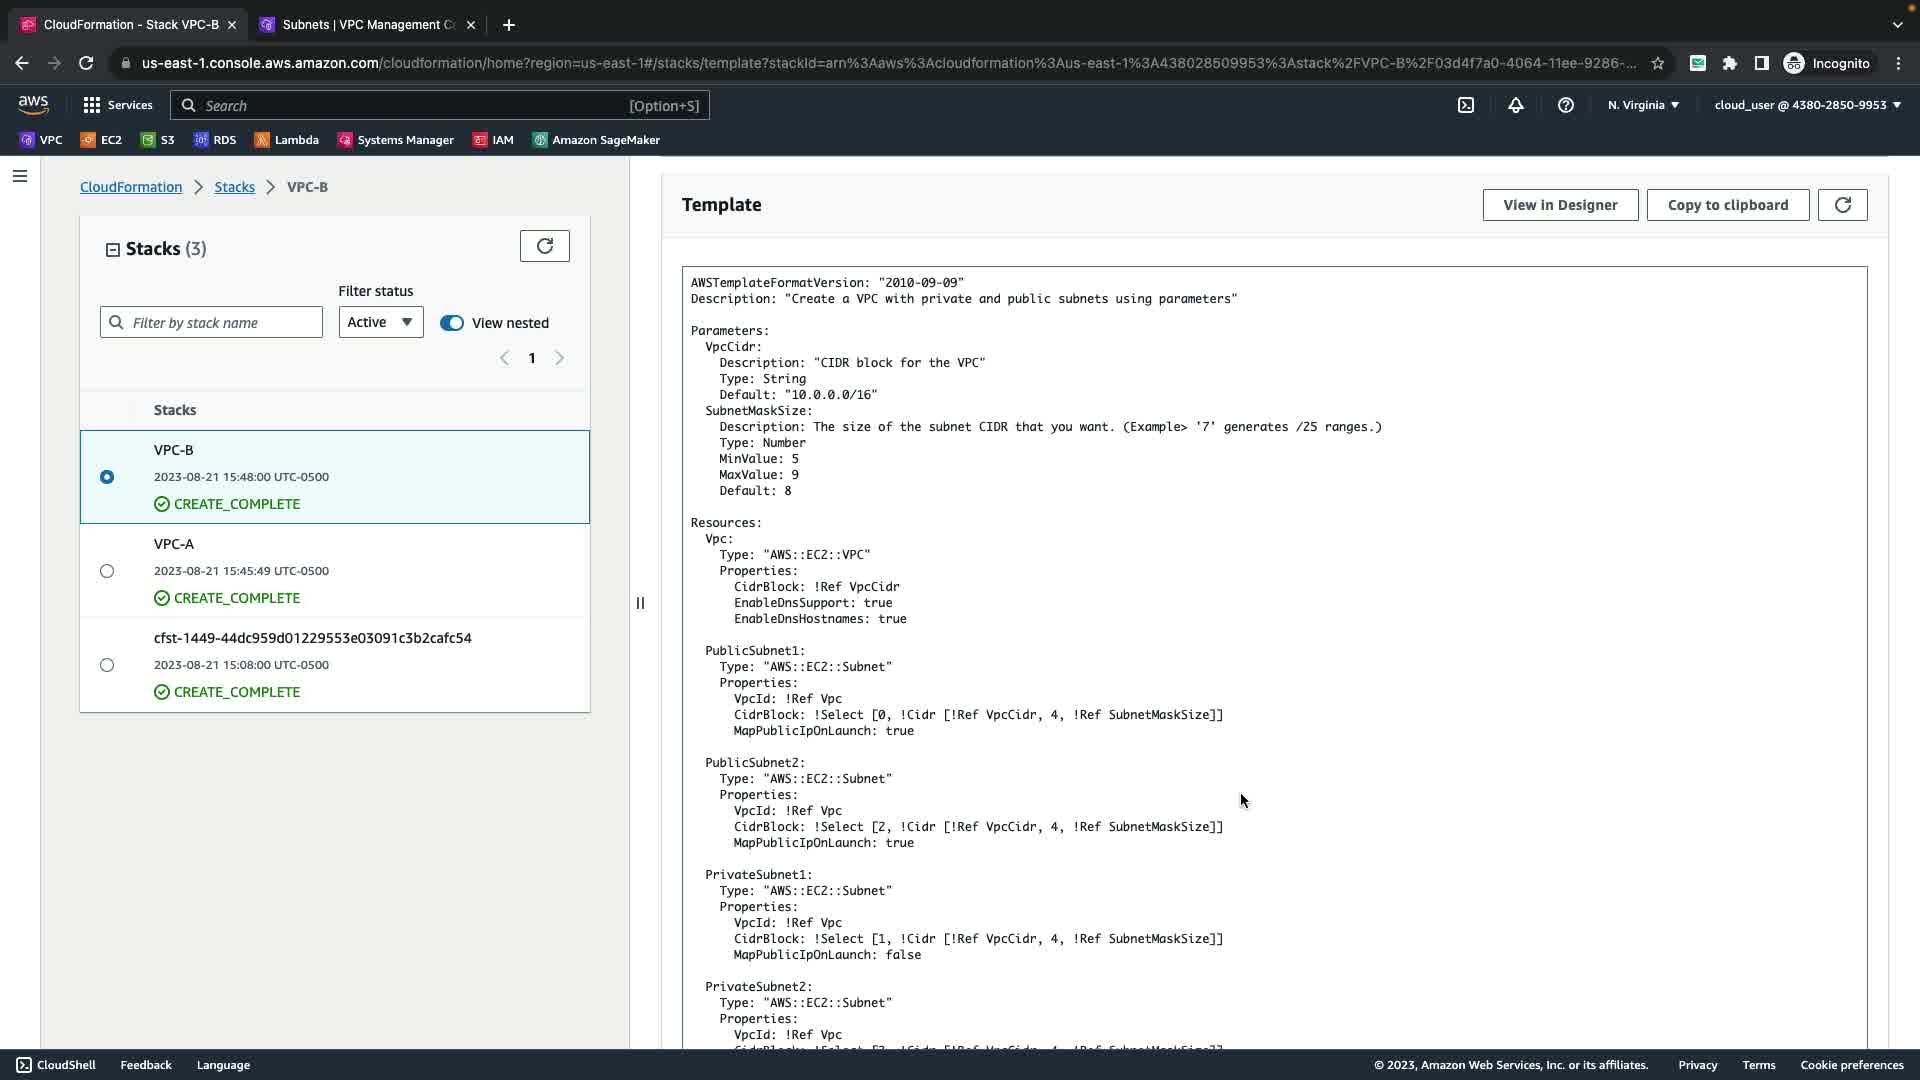Open the Services grid menu
The width and height of the screenshot is (1920, 1080).
pos(117,105)
